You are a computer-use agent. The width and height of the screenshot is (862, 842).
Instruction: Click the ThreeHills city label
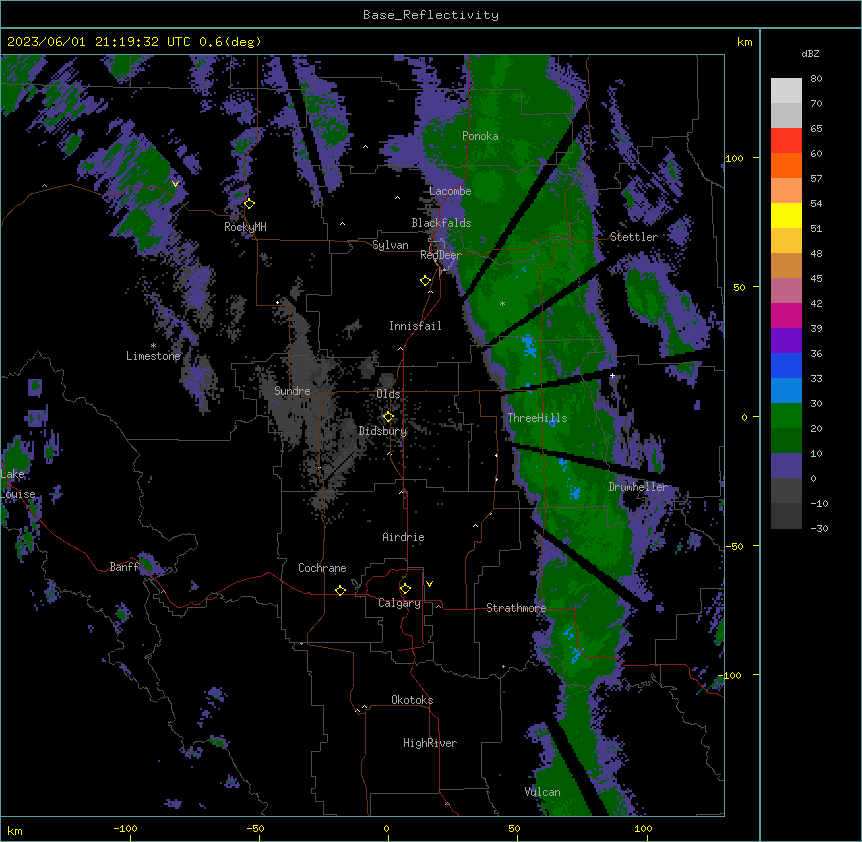pos(537,418)
